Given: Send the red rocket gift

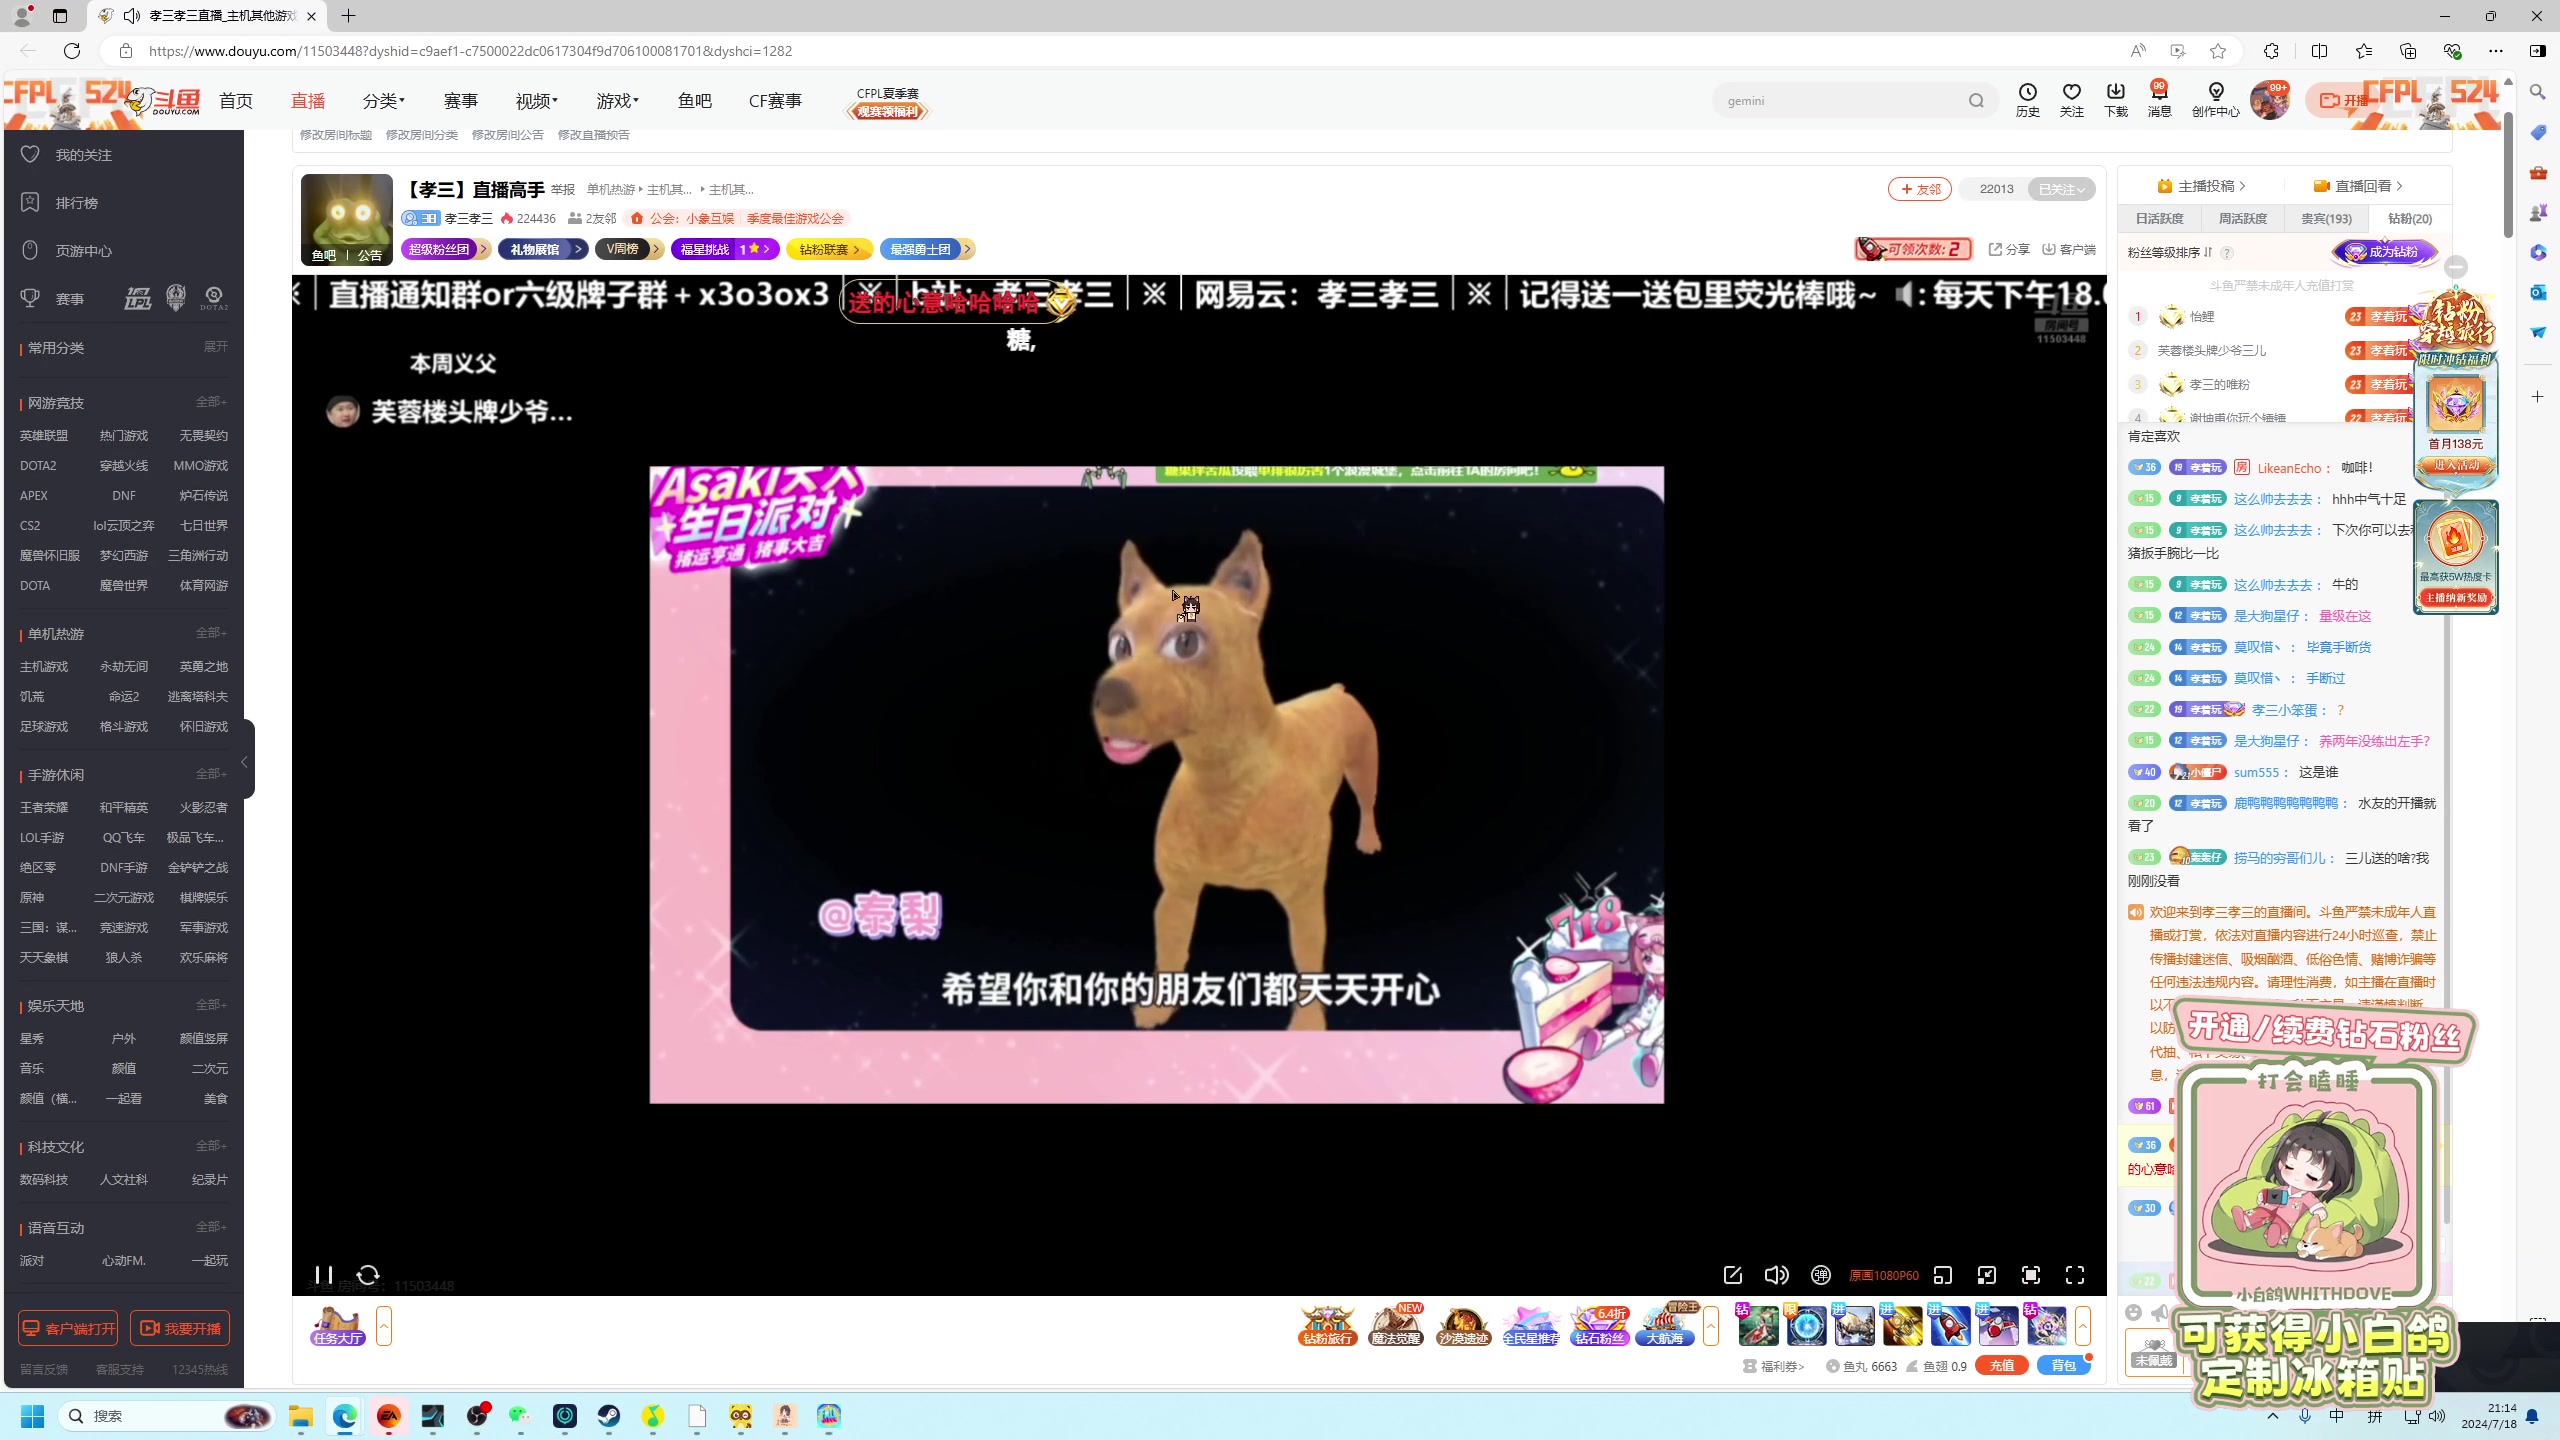Looking at the screenshot, I should pyautogui.click(x=1950, y=1326).
